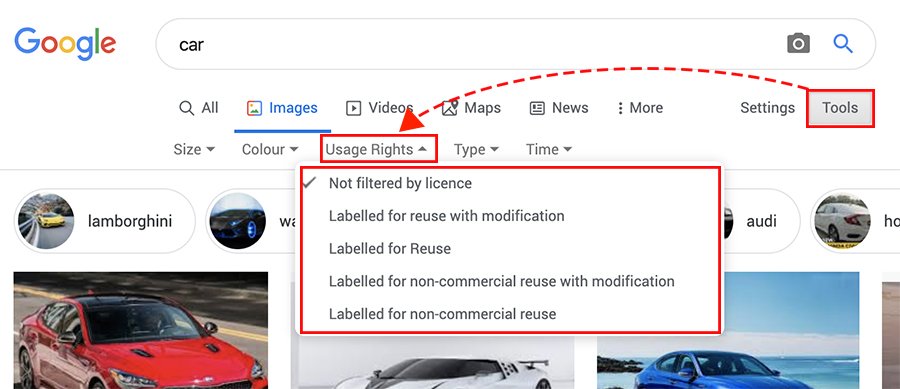Click the white Honda chip thumbnail
Viewport: 900px width, 389px height.
pos(842,221)
